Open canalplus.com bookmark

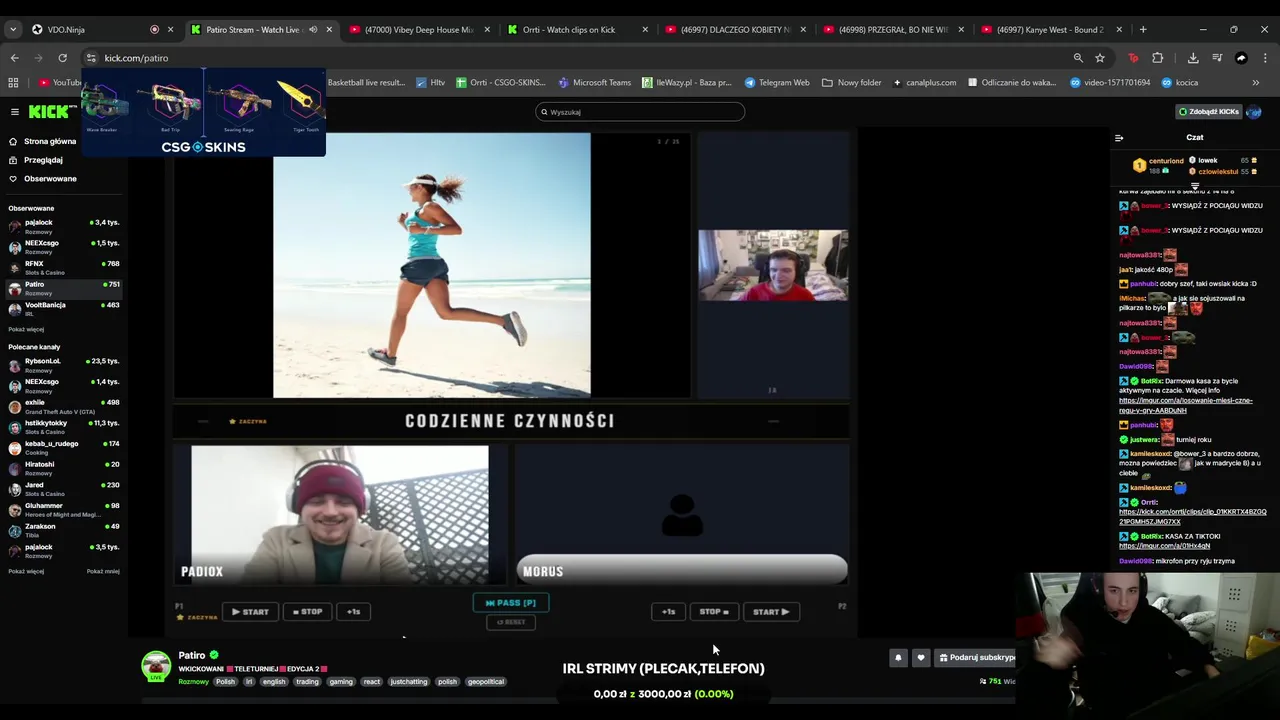point(924,83)
